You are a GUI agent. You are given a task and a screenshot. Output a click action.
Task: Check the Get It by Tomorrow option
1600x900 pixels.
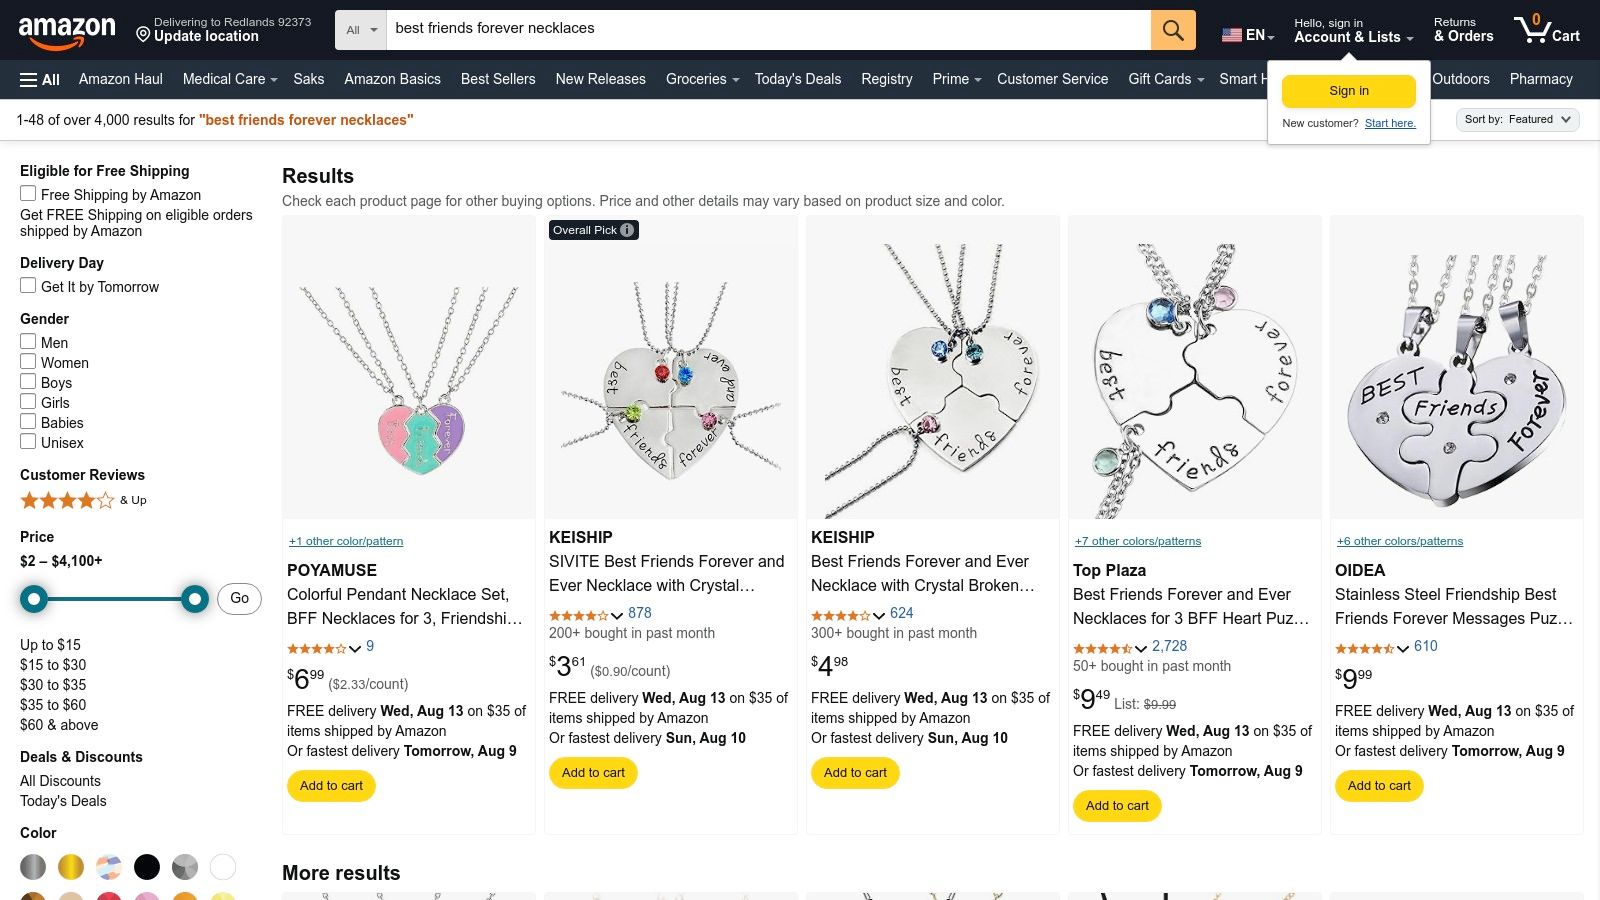tap(27, 285)
